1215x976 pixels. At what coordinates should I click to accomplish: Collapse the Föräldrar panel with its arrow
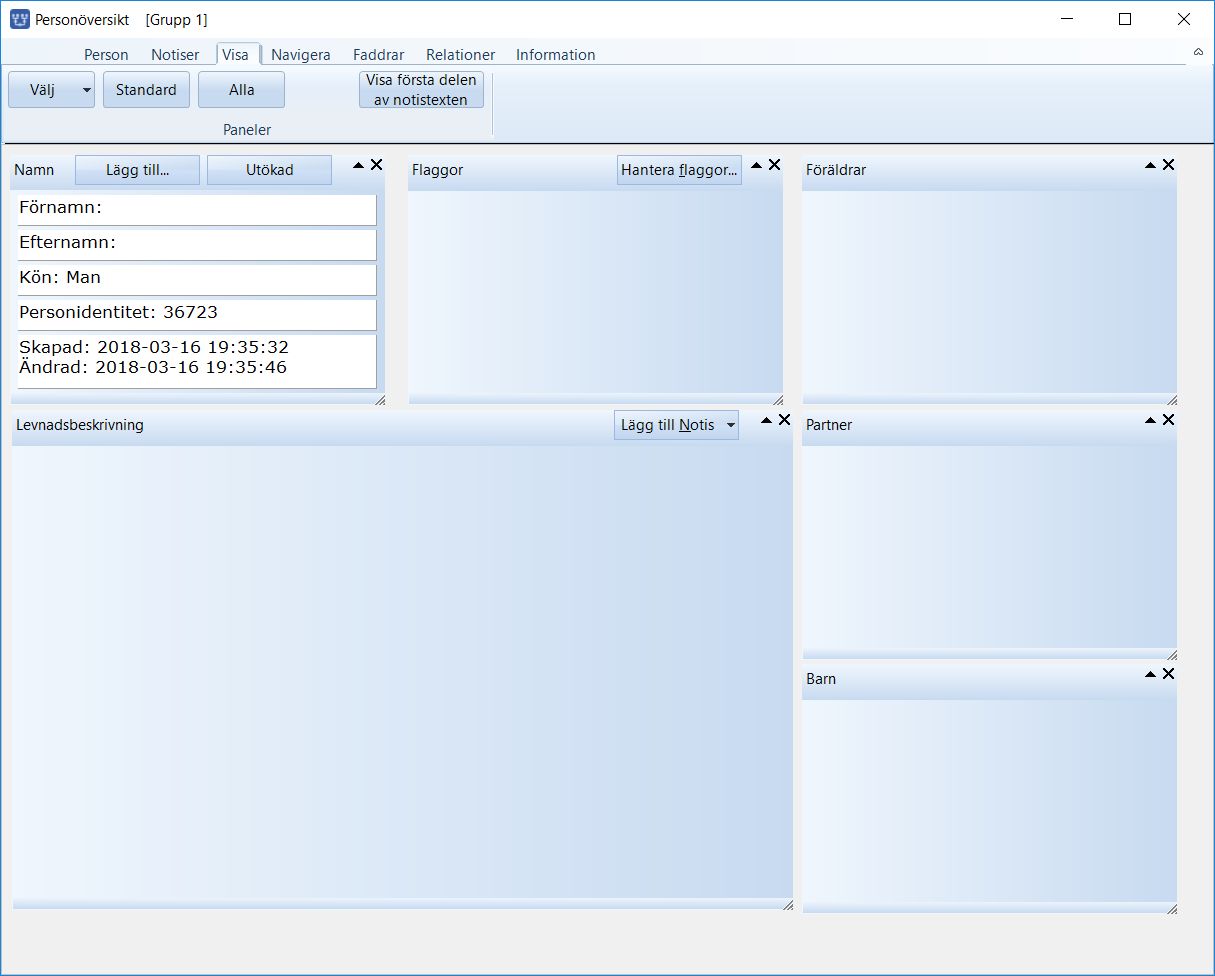1151,165
